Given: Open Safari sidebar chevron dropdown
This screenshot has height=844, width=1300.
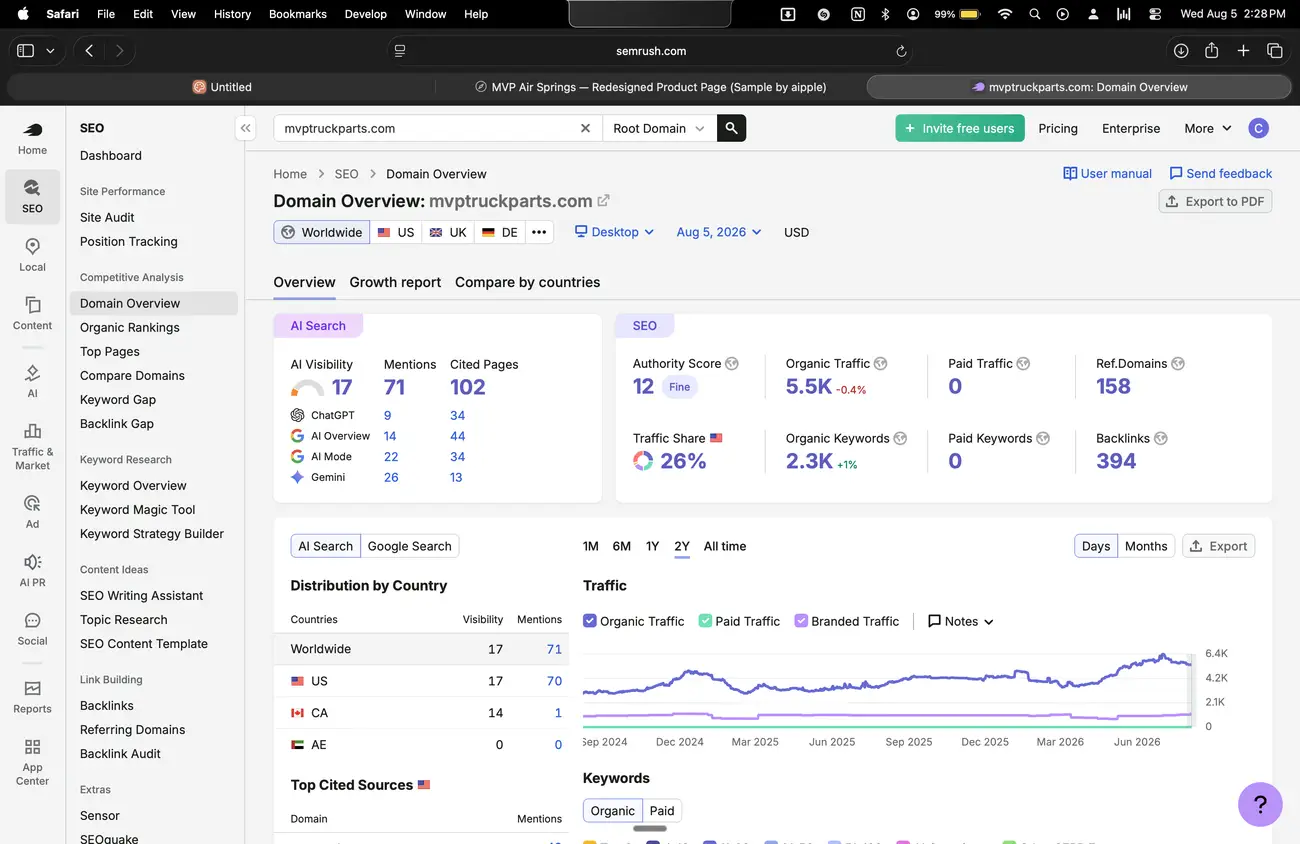Looking at the screenshot, I should (x=51, y=51).
